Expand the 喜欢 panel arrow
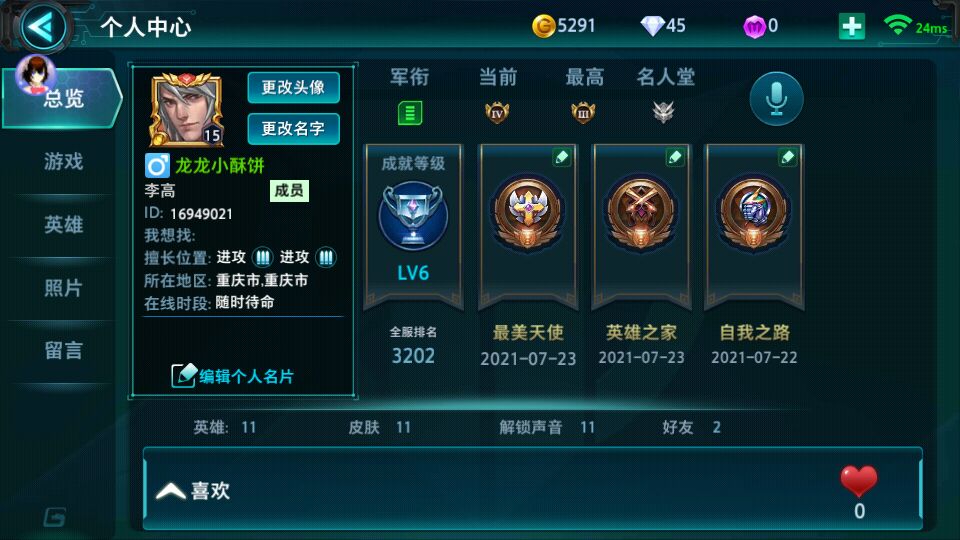The height and width of the screenshot is (540, 960). [x=171, y=491]
